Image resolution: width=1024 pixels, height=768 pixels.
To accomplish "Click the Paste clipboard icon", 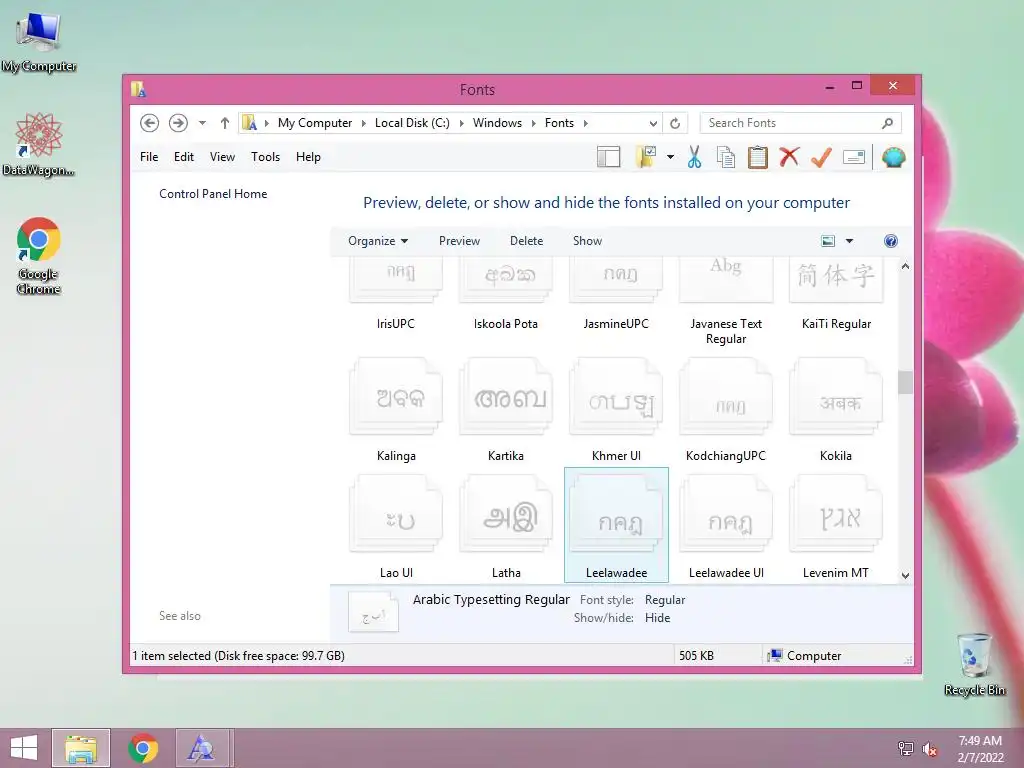I will 758,157.
